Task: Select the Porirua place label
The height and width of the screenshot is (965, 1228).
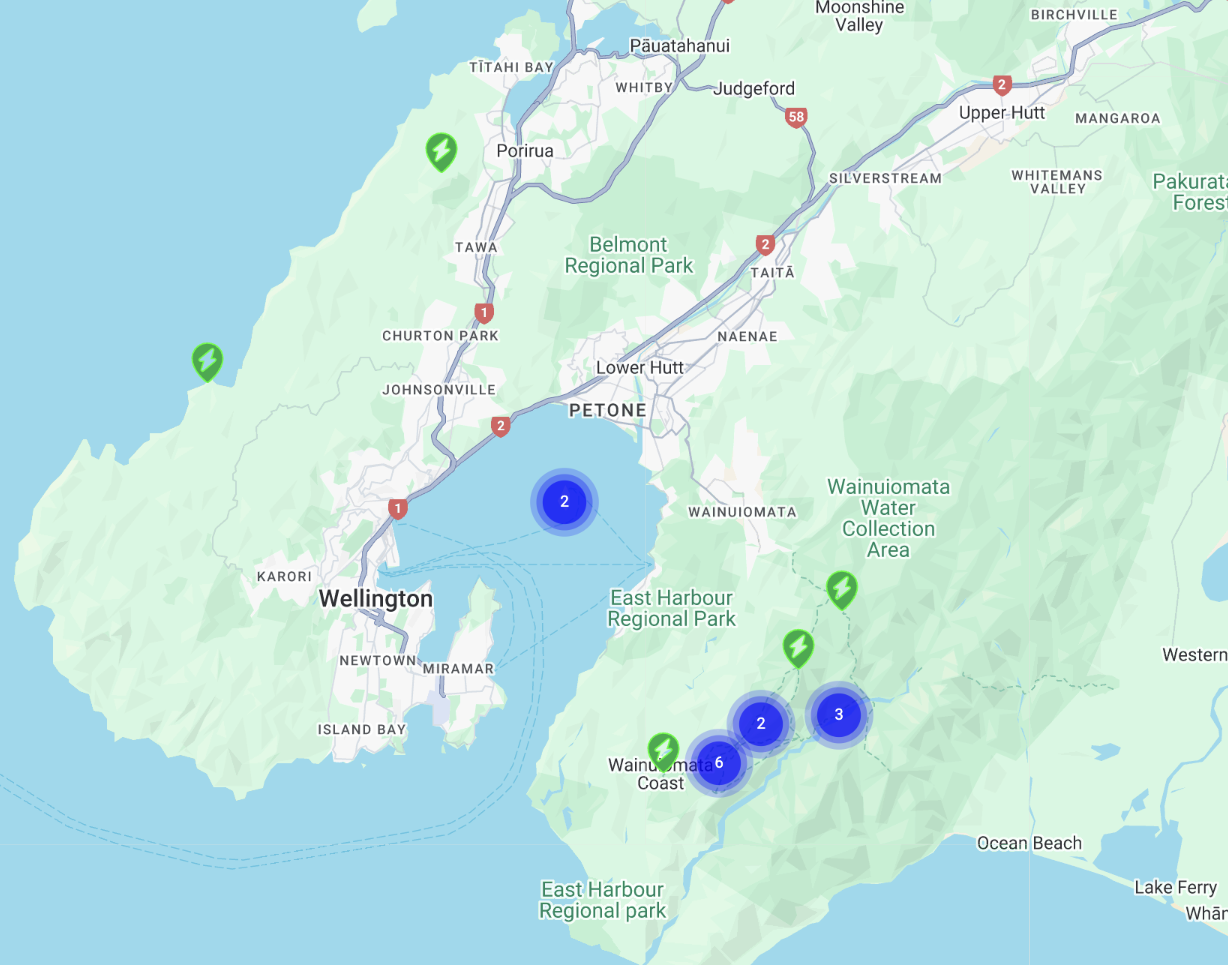Action: pos(525,151)
